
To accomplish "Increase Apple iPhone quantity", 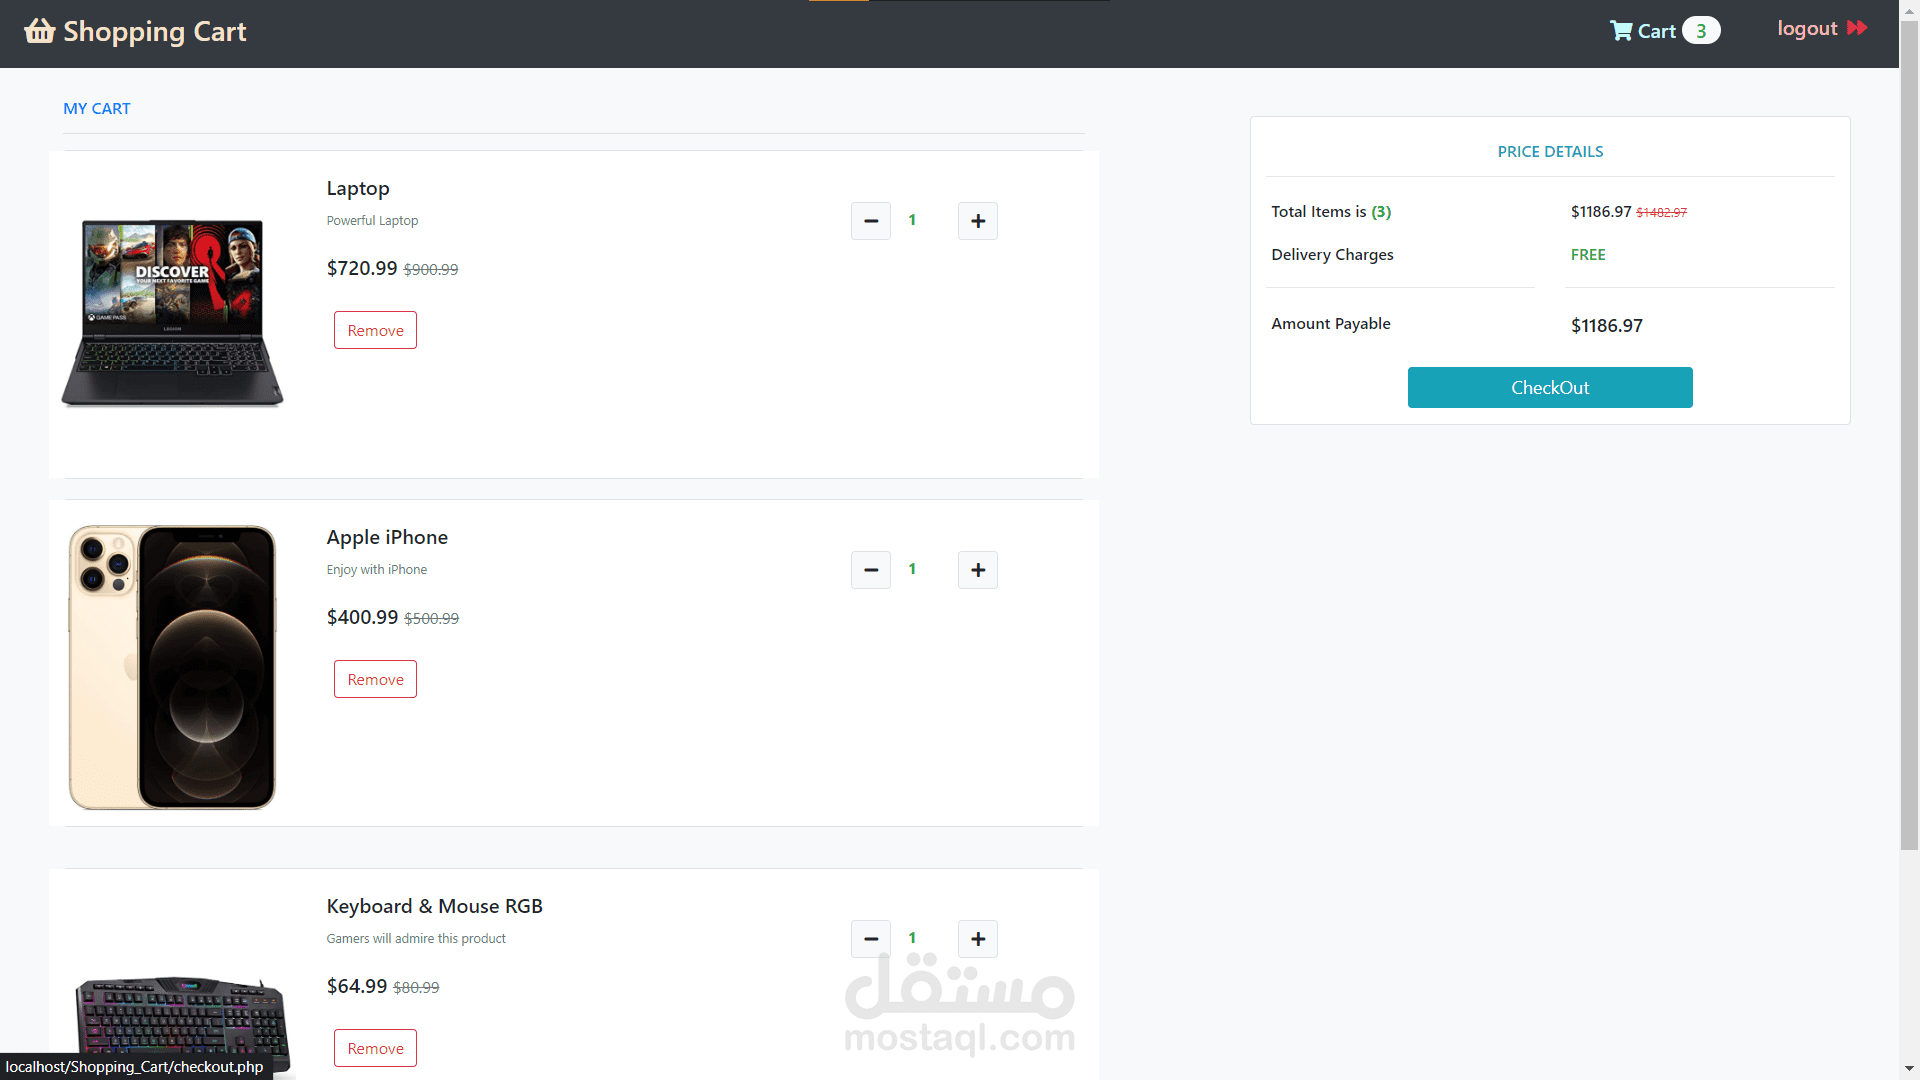I will click(x=977, y=570).
